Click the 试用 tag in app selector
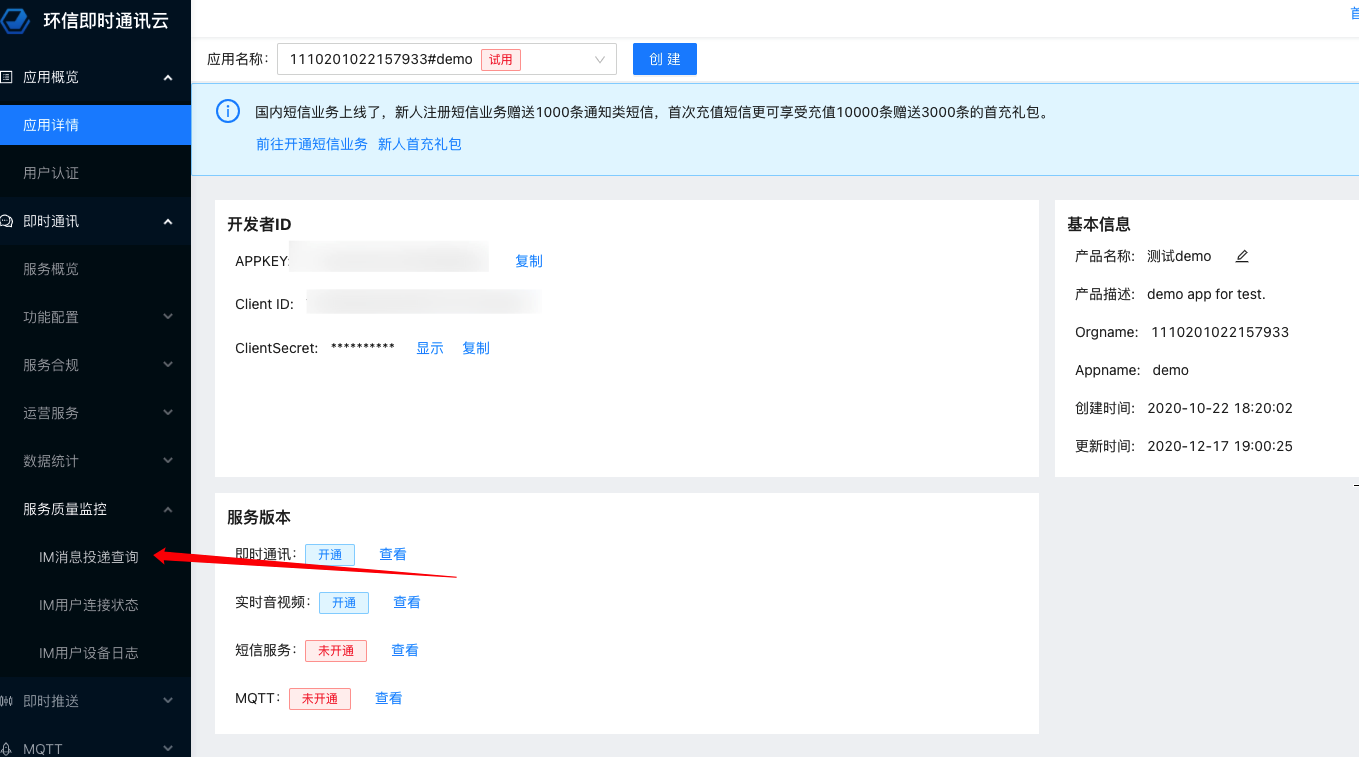Image resolution: width=1359 pixels, height=757 pixels. coord(501,59)
